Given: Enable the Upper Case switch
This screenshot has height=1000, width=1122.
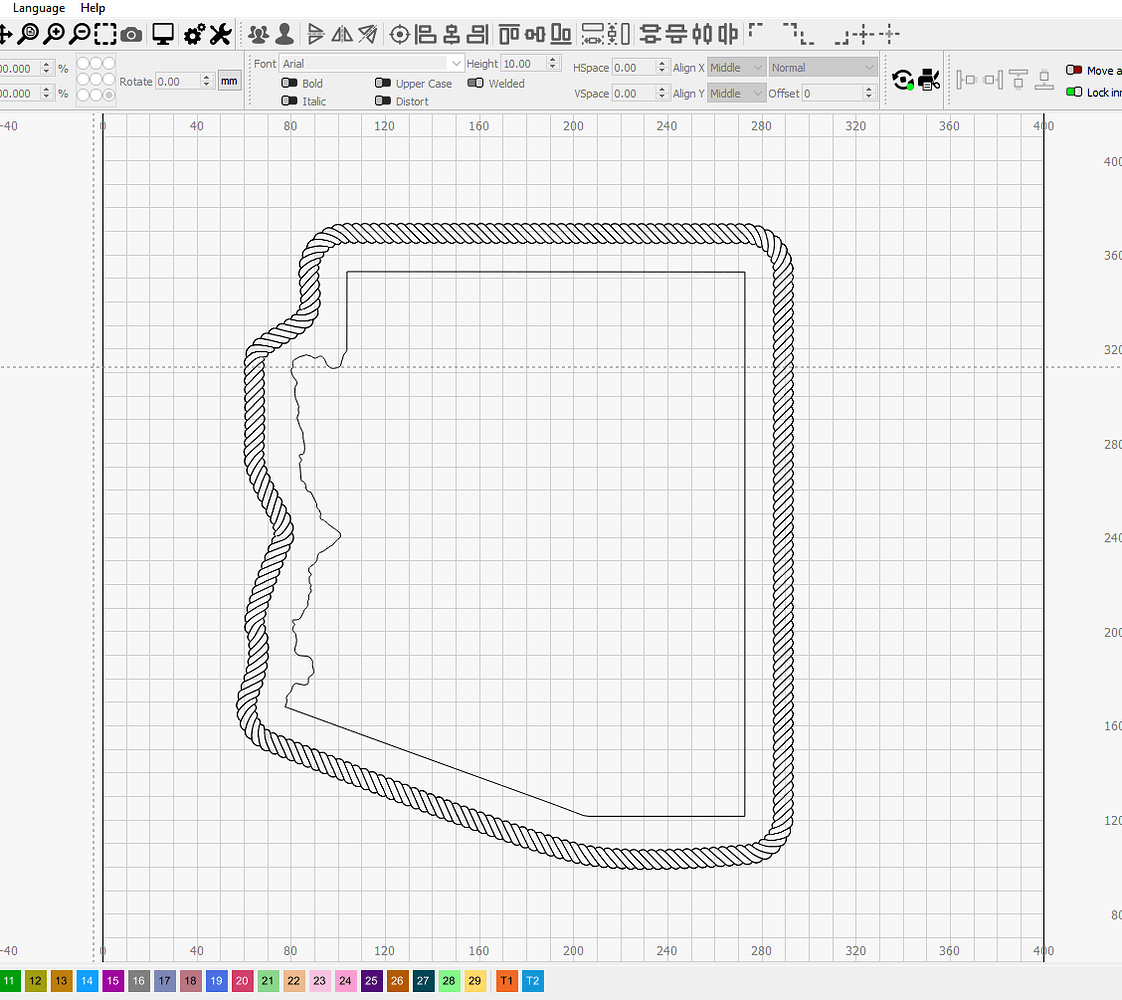Looking at the screenshot, I should 383,83.
